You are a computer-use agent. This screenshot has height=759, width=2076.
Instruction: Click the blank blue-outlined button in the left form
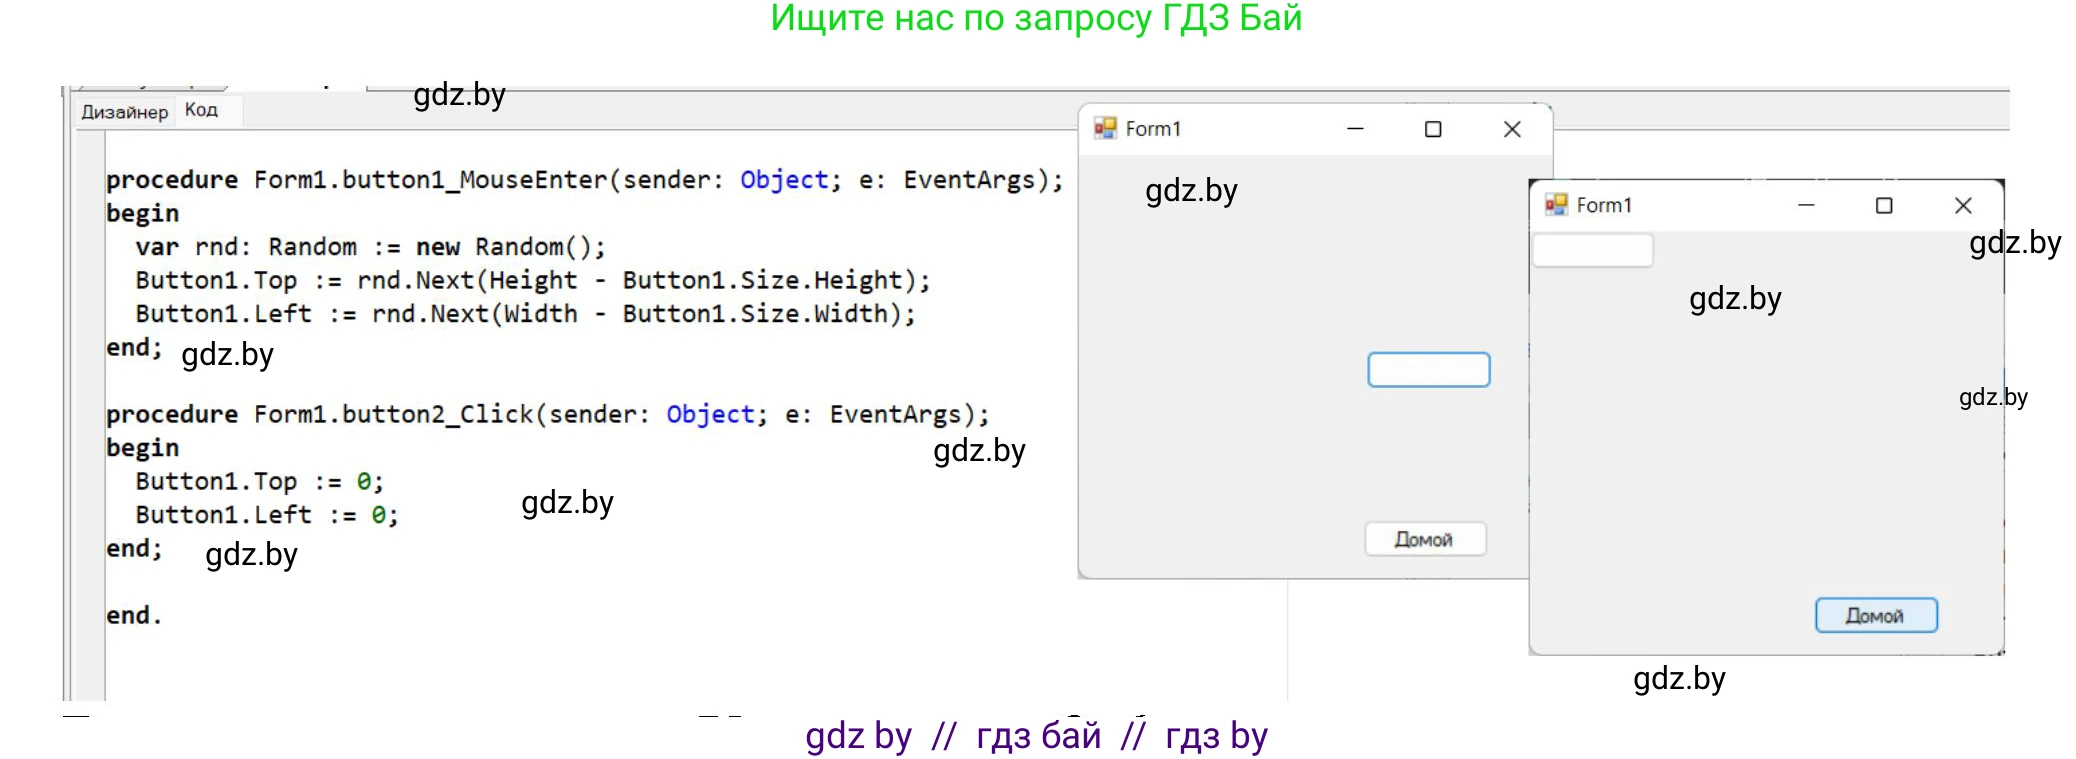click(1428, 370)
